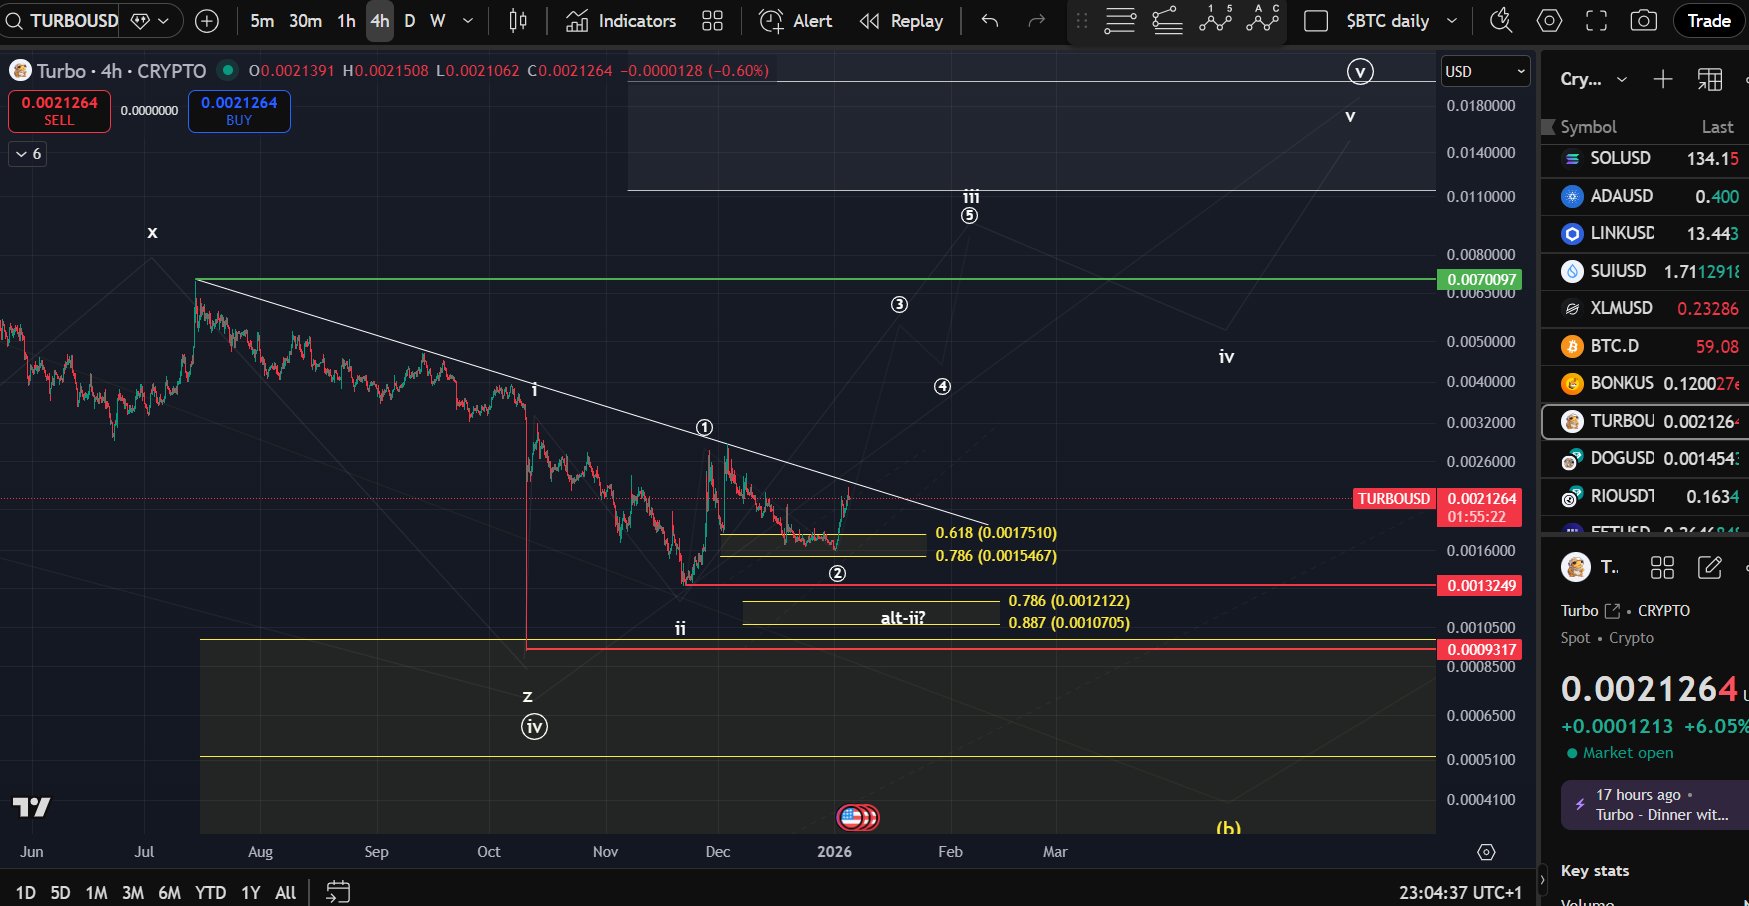The height and width of the screenshot is (906, 1749).
Task: Open indicator templates grid icon
Action: click(712, 20)
